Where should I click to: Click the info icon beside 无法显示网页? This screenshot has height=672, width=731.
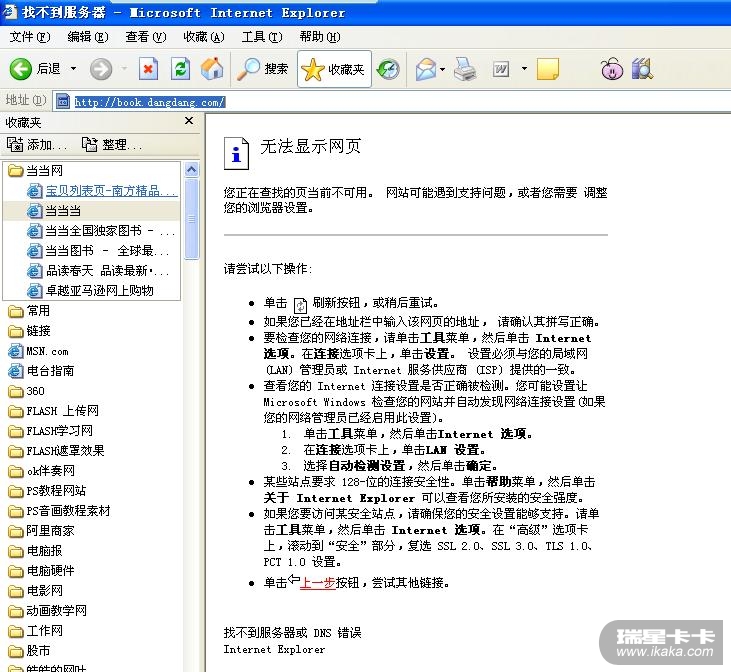(236, 153)
